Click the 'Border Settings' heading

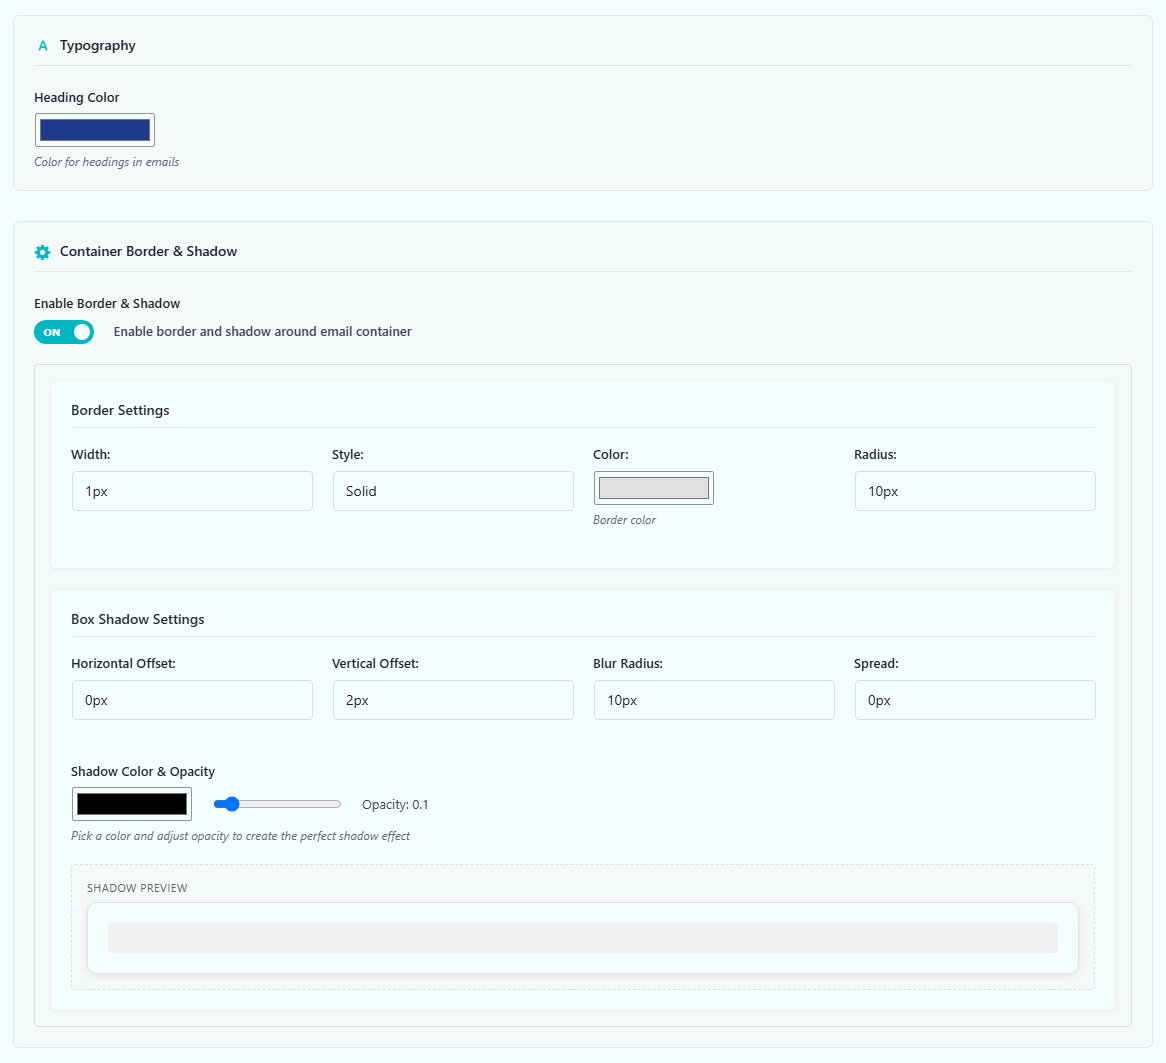tap(120, 411)
